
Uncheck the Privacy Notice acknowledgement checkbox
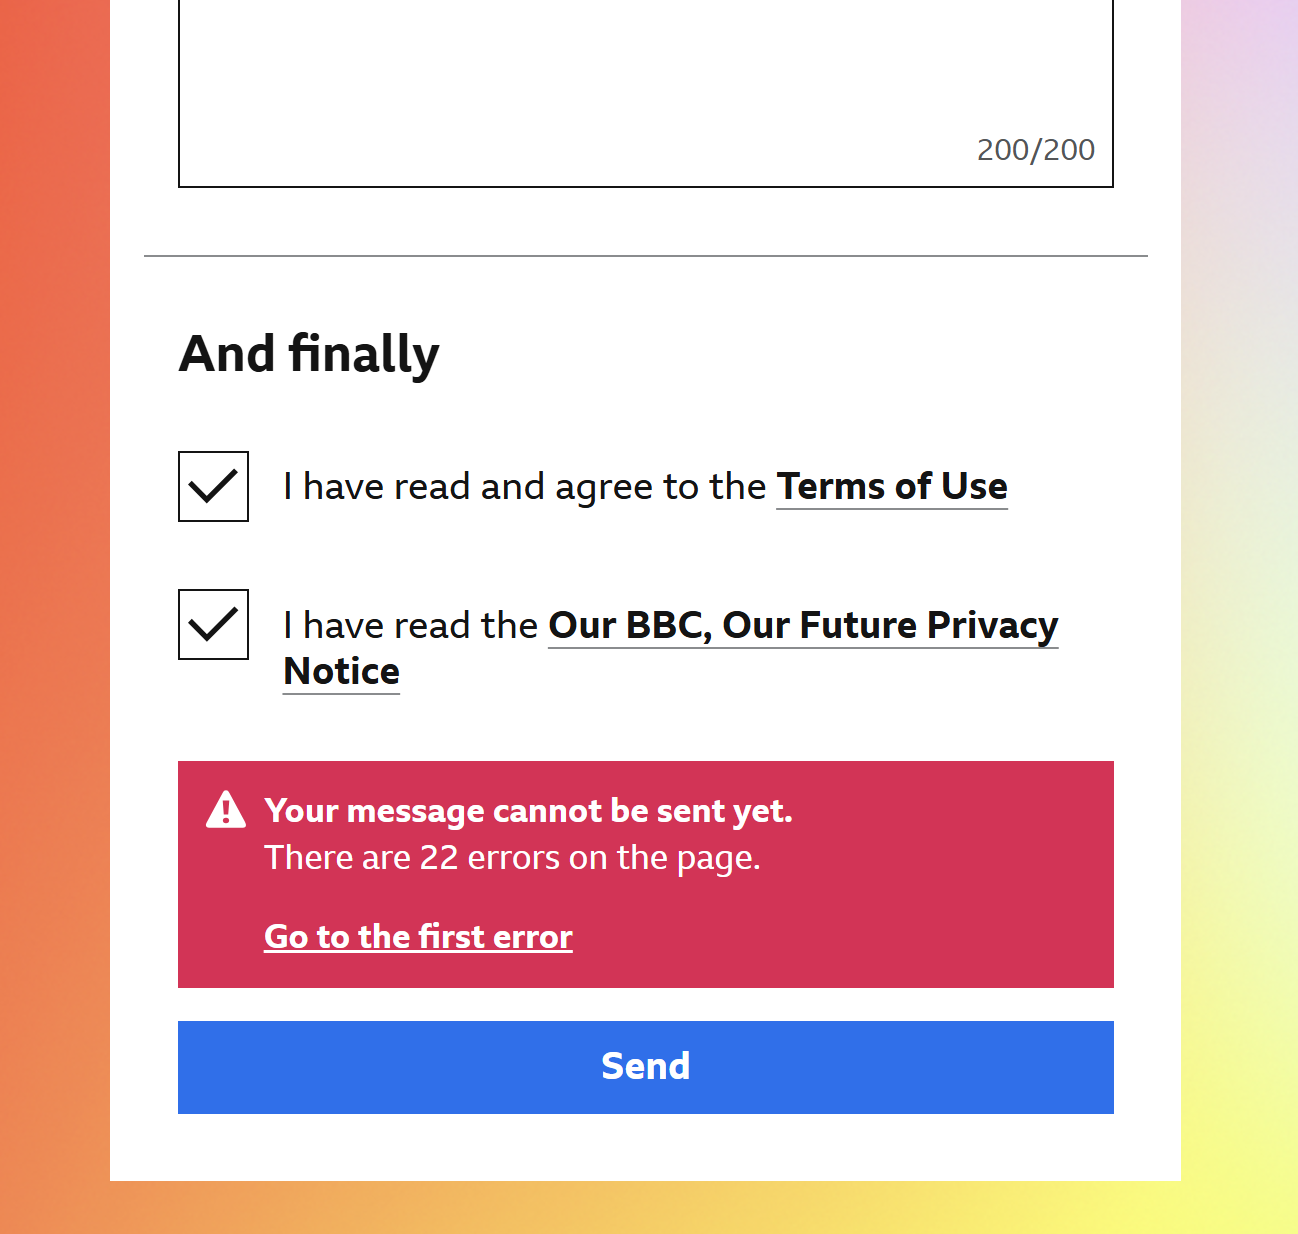point(213,625)
